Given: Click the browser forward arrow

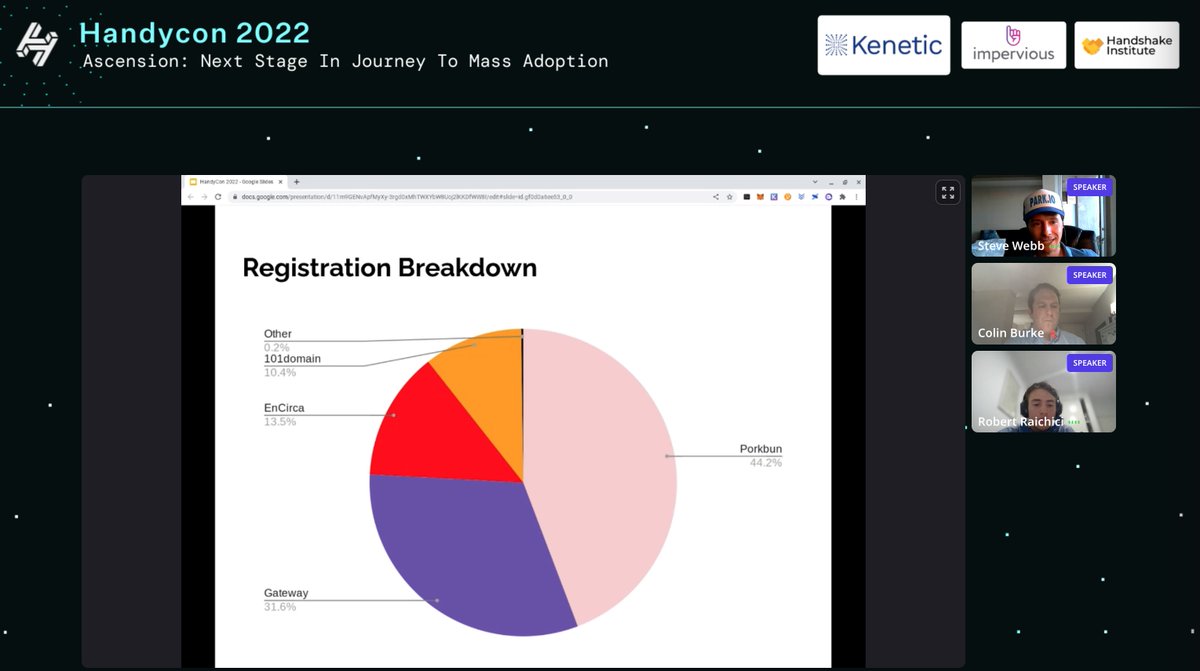Looking at the screenshot, I should (204, 197).
